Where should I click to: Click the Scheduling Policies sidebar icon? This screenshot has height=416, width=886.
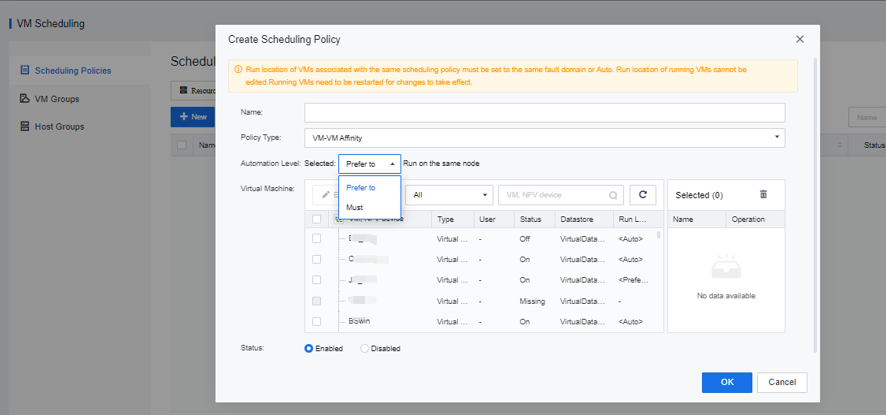pos(24,71)
